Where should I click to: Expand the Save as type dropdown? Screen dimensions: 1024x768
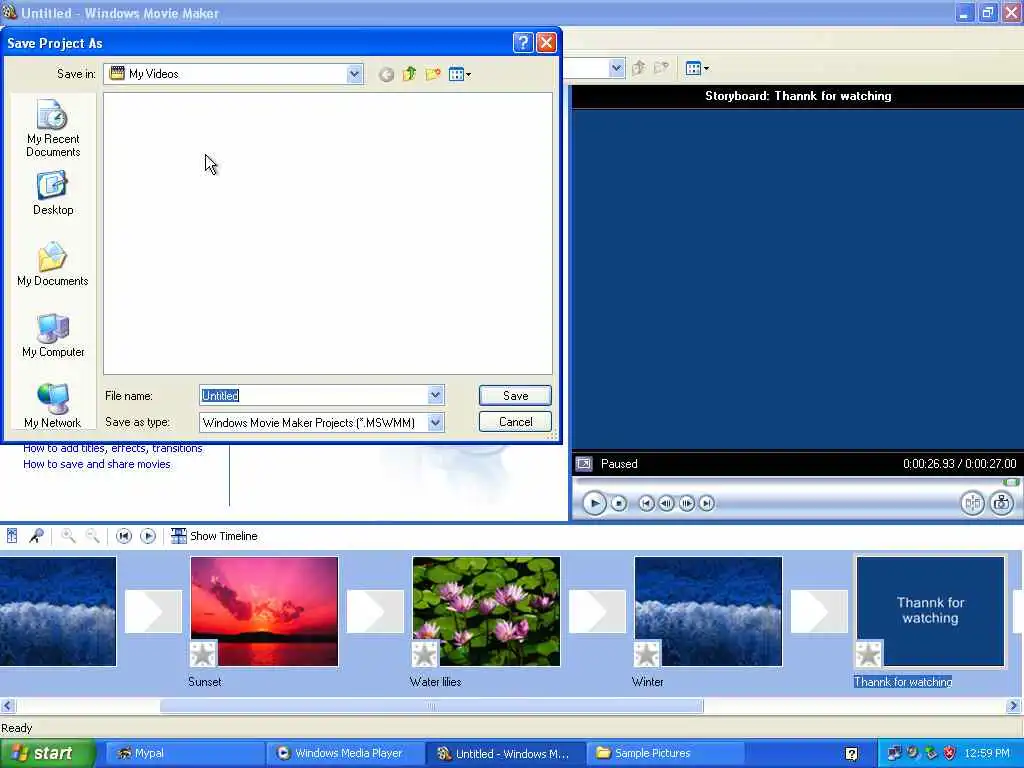[436, 423]
